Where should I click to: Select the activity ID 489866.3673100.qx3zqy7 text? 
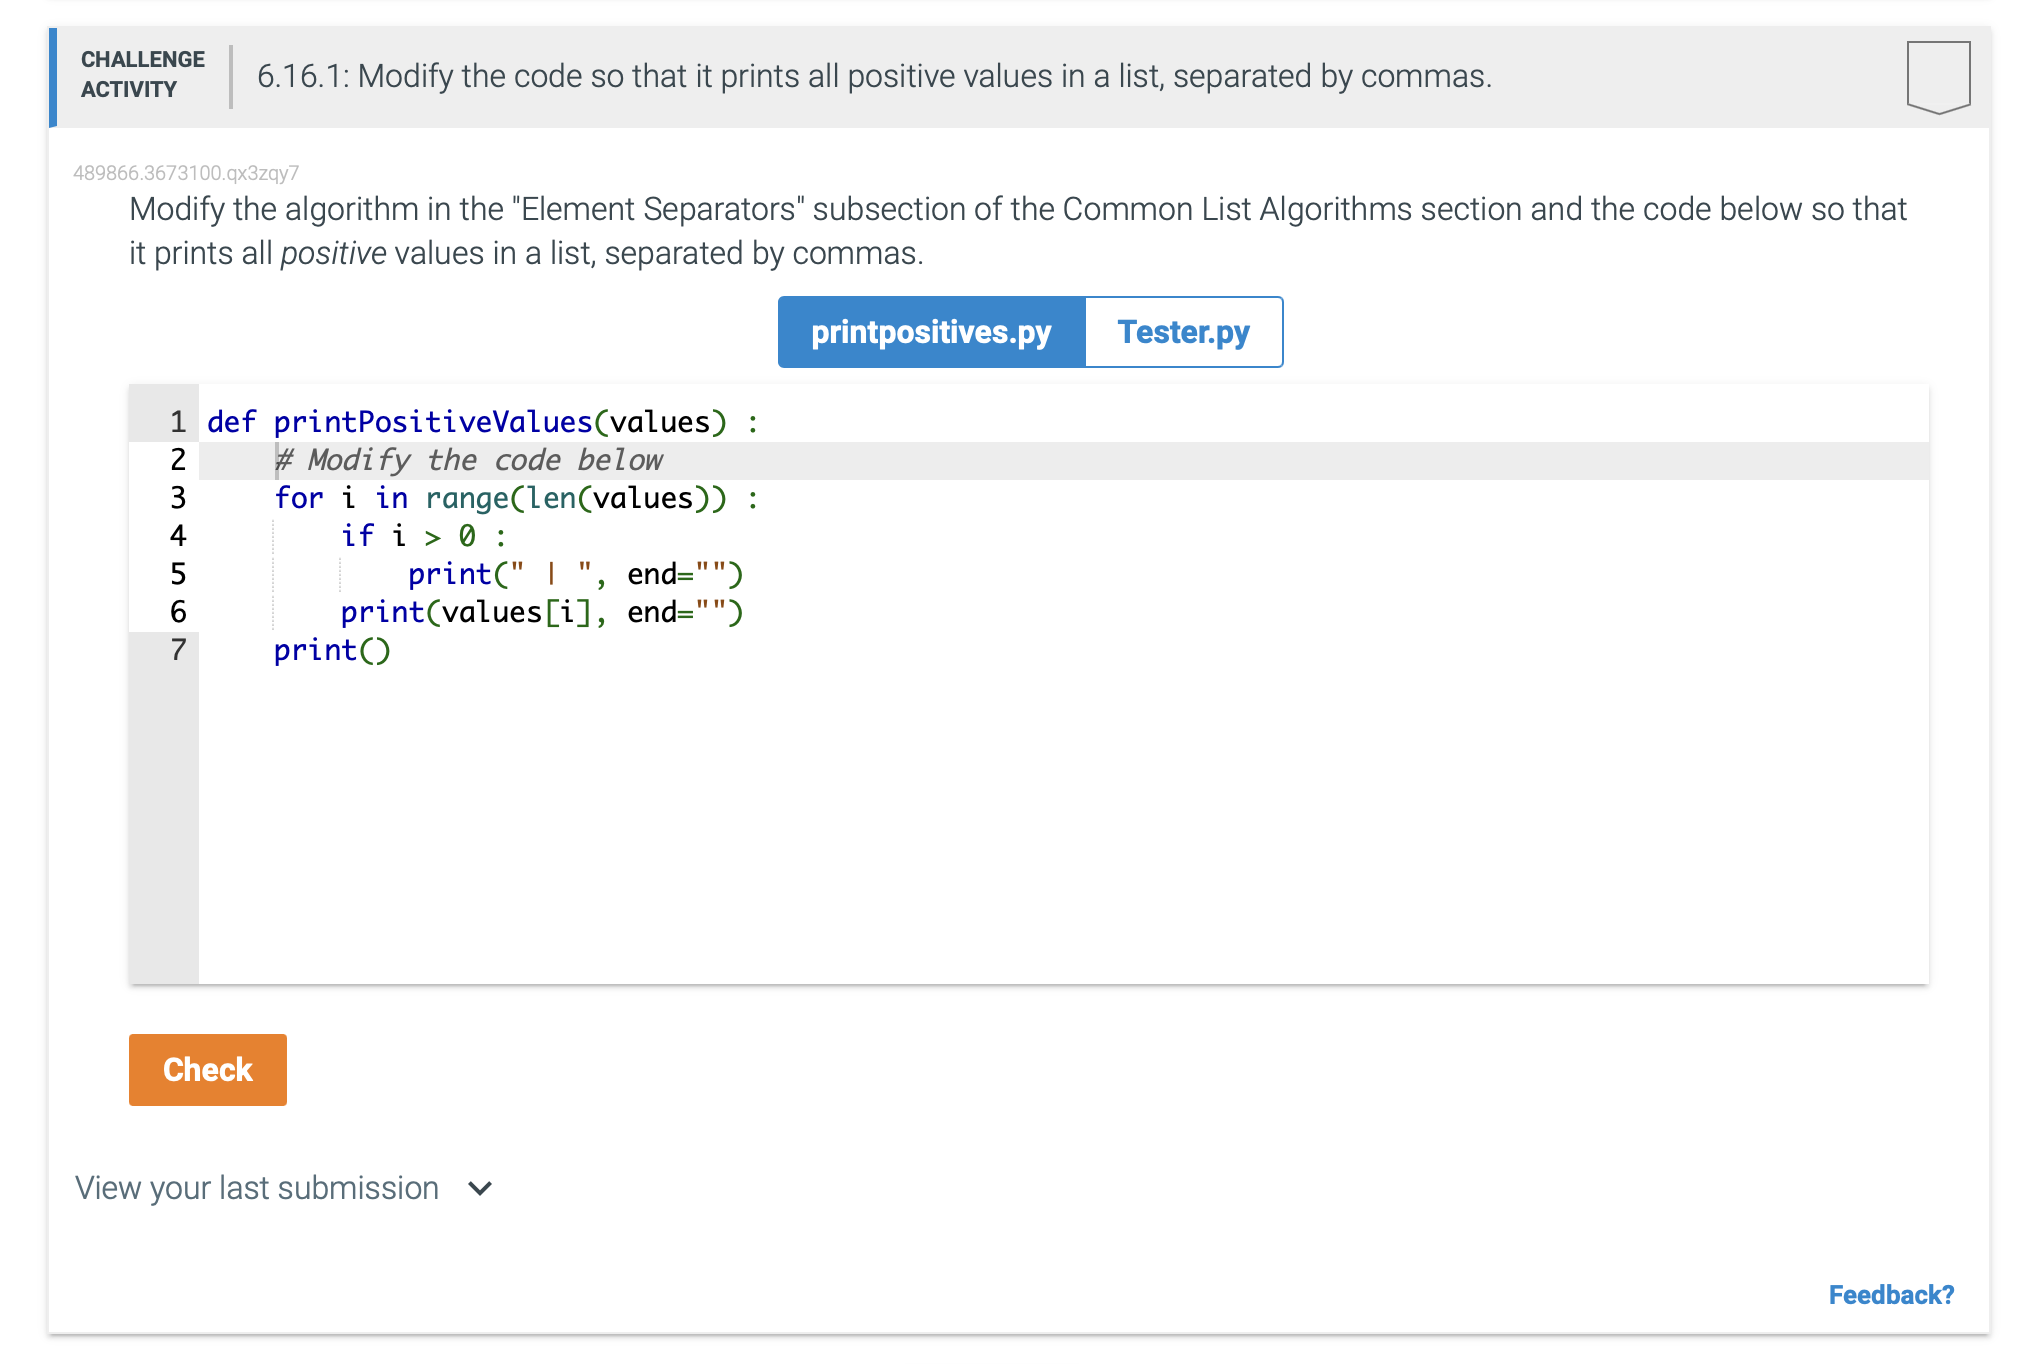coord(186,173)
